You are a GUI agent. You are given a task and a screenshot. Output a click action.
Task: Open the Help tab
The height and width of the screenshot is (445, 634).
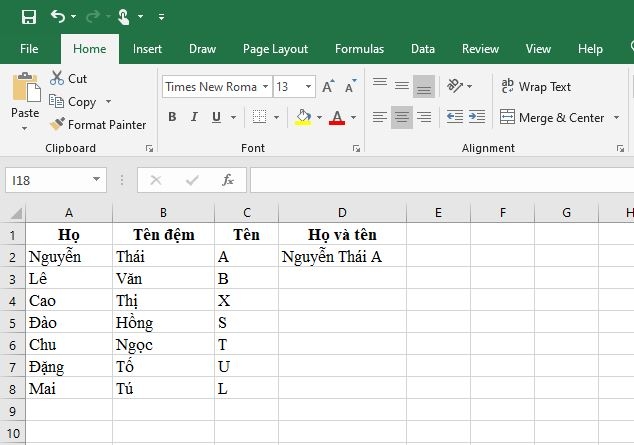tap(590, 49)
